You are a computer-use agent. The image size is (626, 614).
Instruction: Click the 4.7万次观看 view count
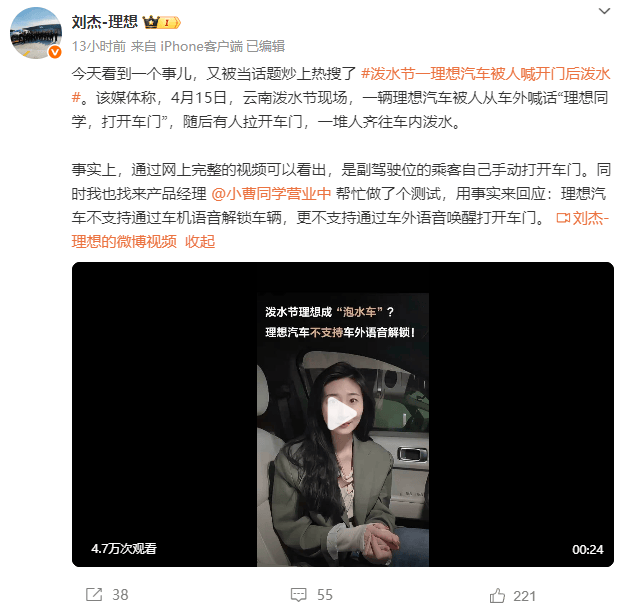124,549
